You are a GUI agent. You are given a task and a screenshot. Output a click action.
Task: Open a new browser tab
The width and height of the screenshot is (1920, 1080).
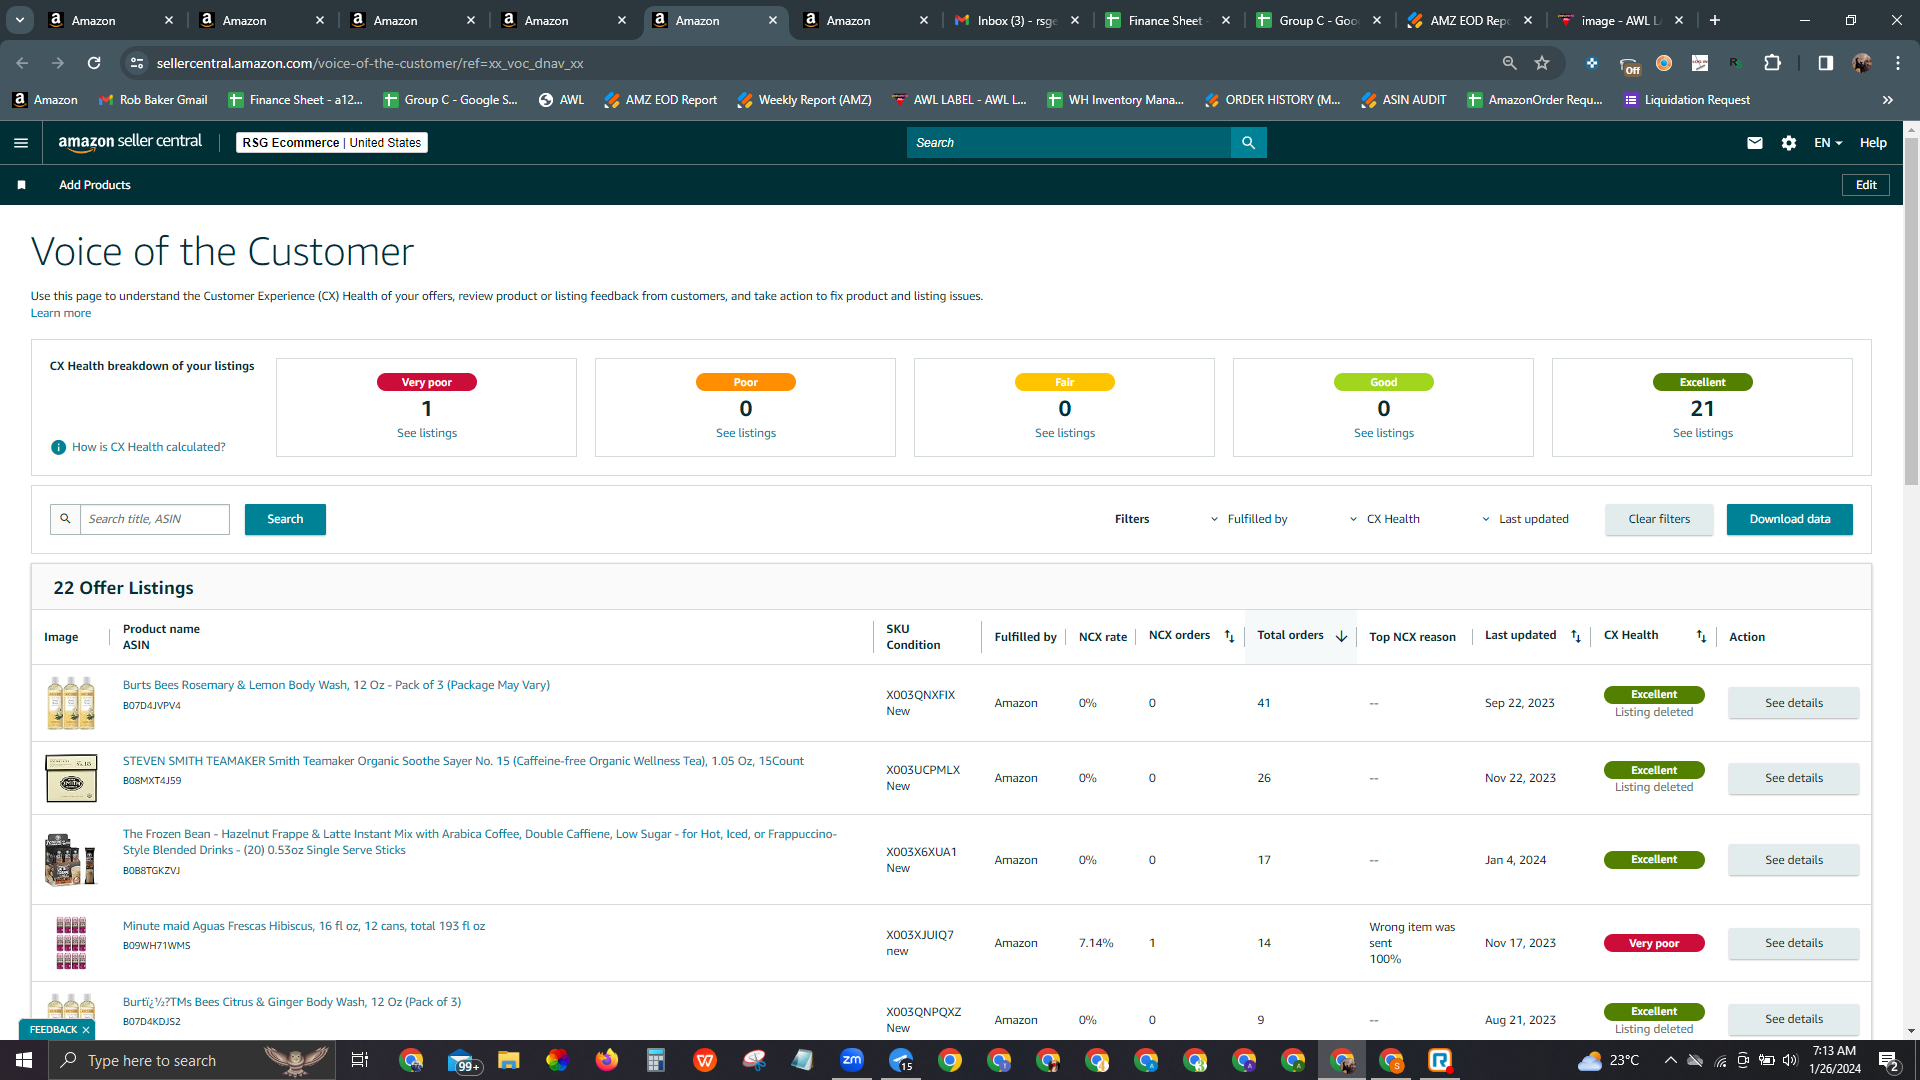[x=1715, y=20]
